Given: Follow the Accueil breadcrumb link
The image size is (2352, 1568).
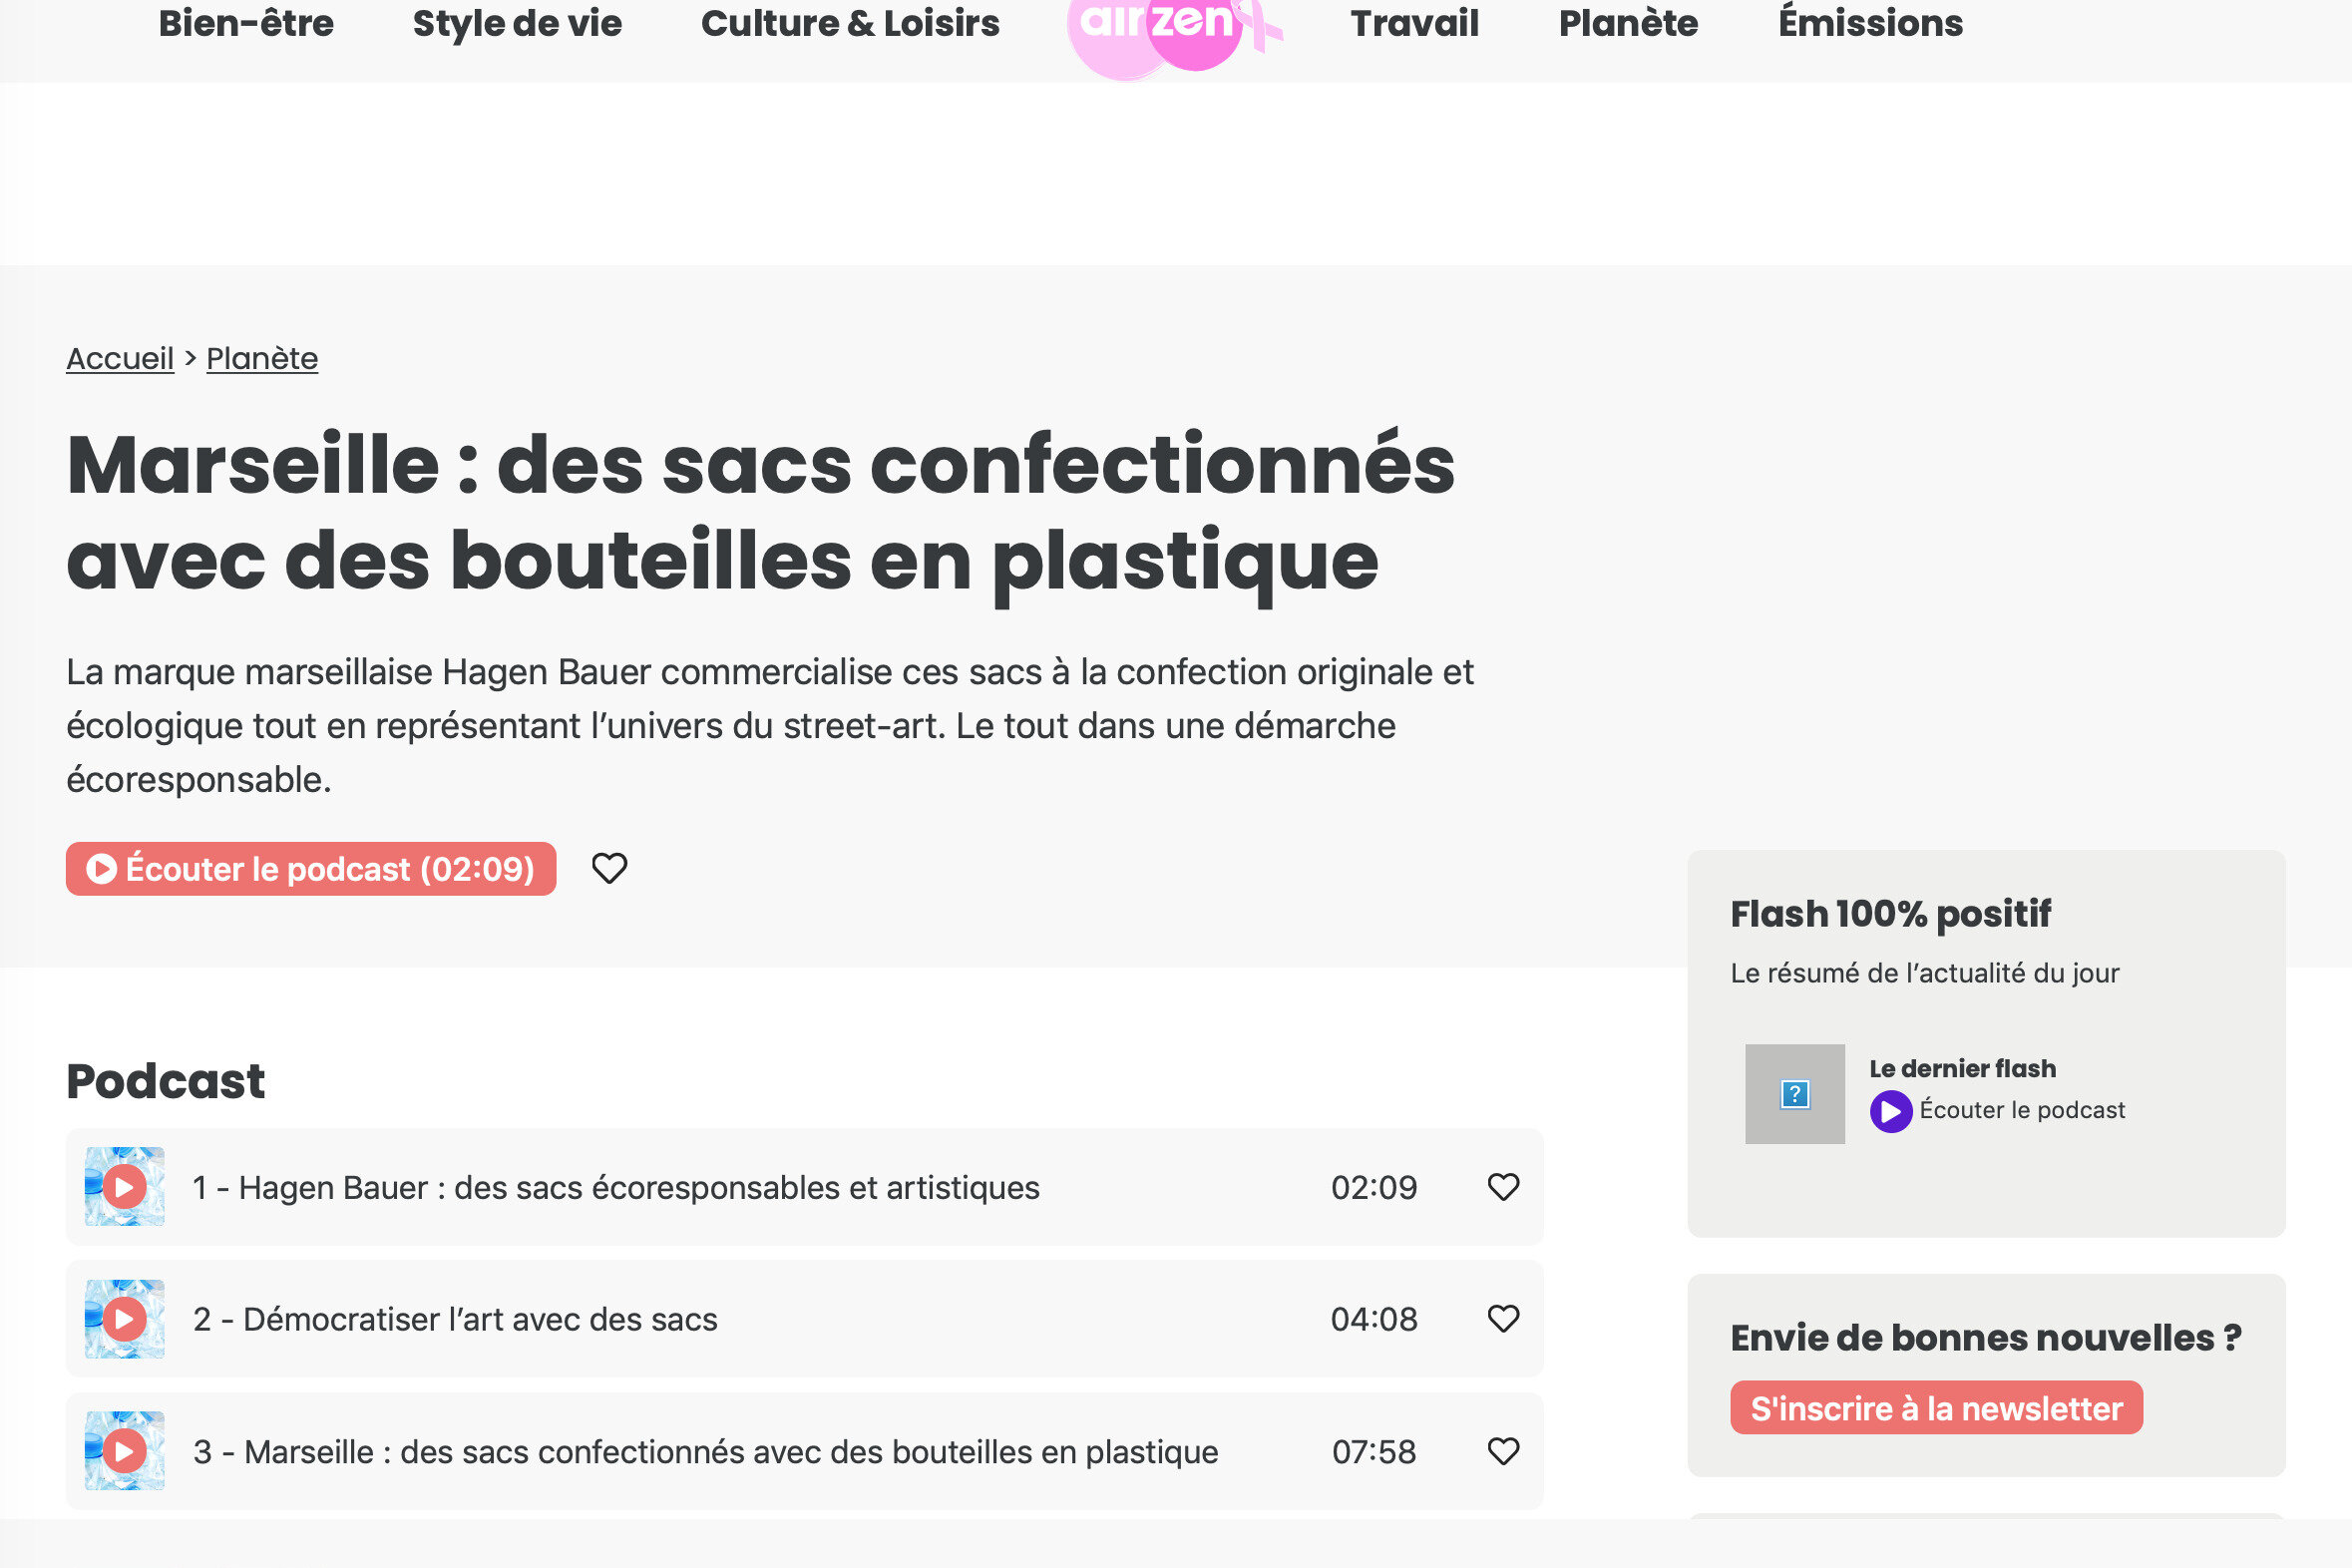Looking at the screenshot, I should coord(120,358).
